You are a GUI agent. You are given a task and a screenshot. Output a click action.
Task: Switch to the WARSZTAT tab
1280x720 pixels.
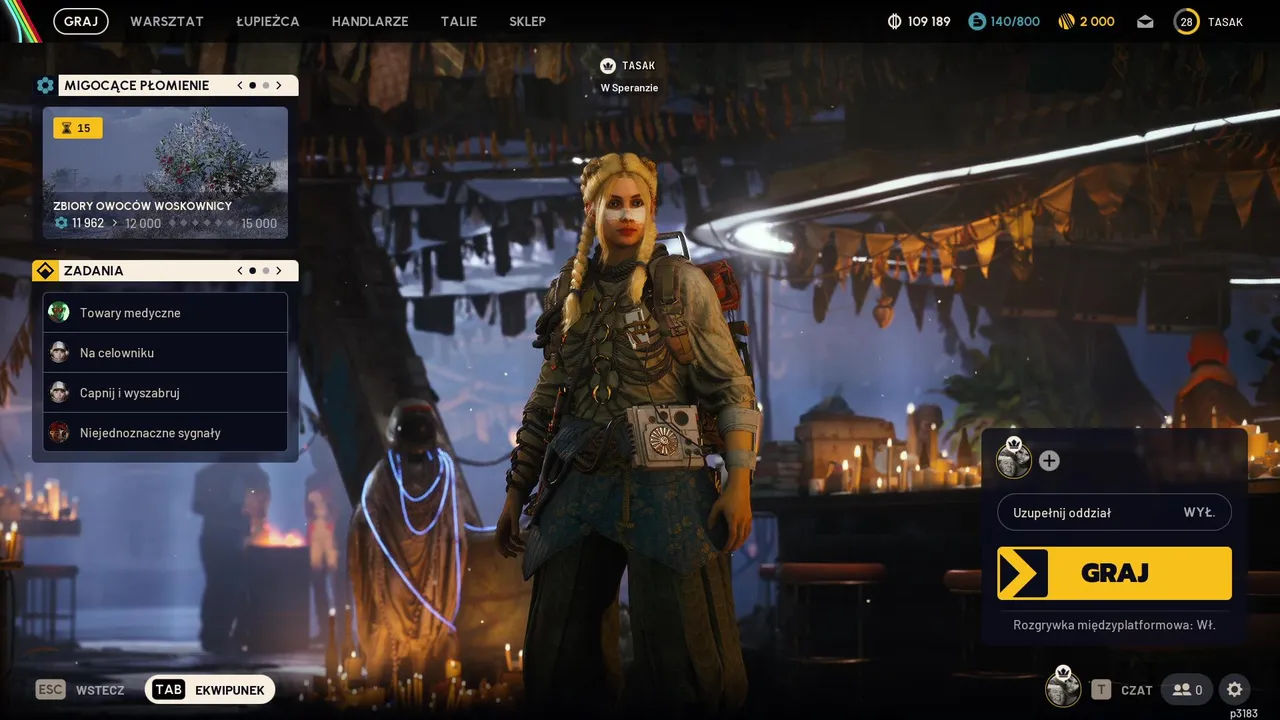coord(167,21)
